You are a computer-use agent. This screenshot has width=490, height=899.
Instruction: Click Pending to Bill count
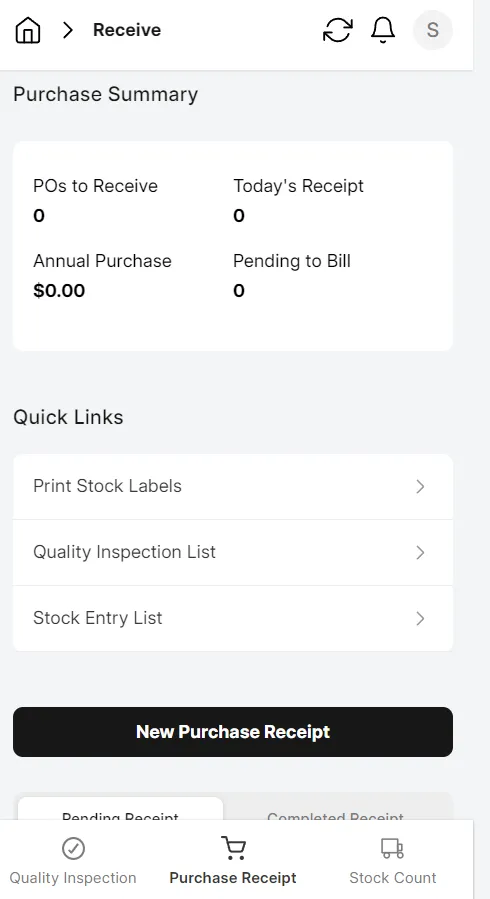tap(239, 291)
